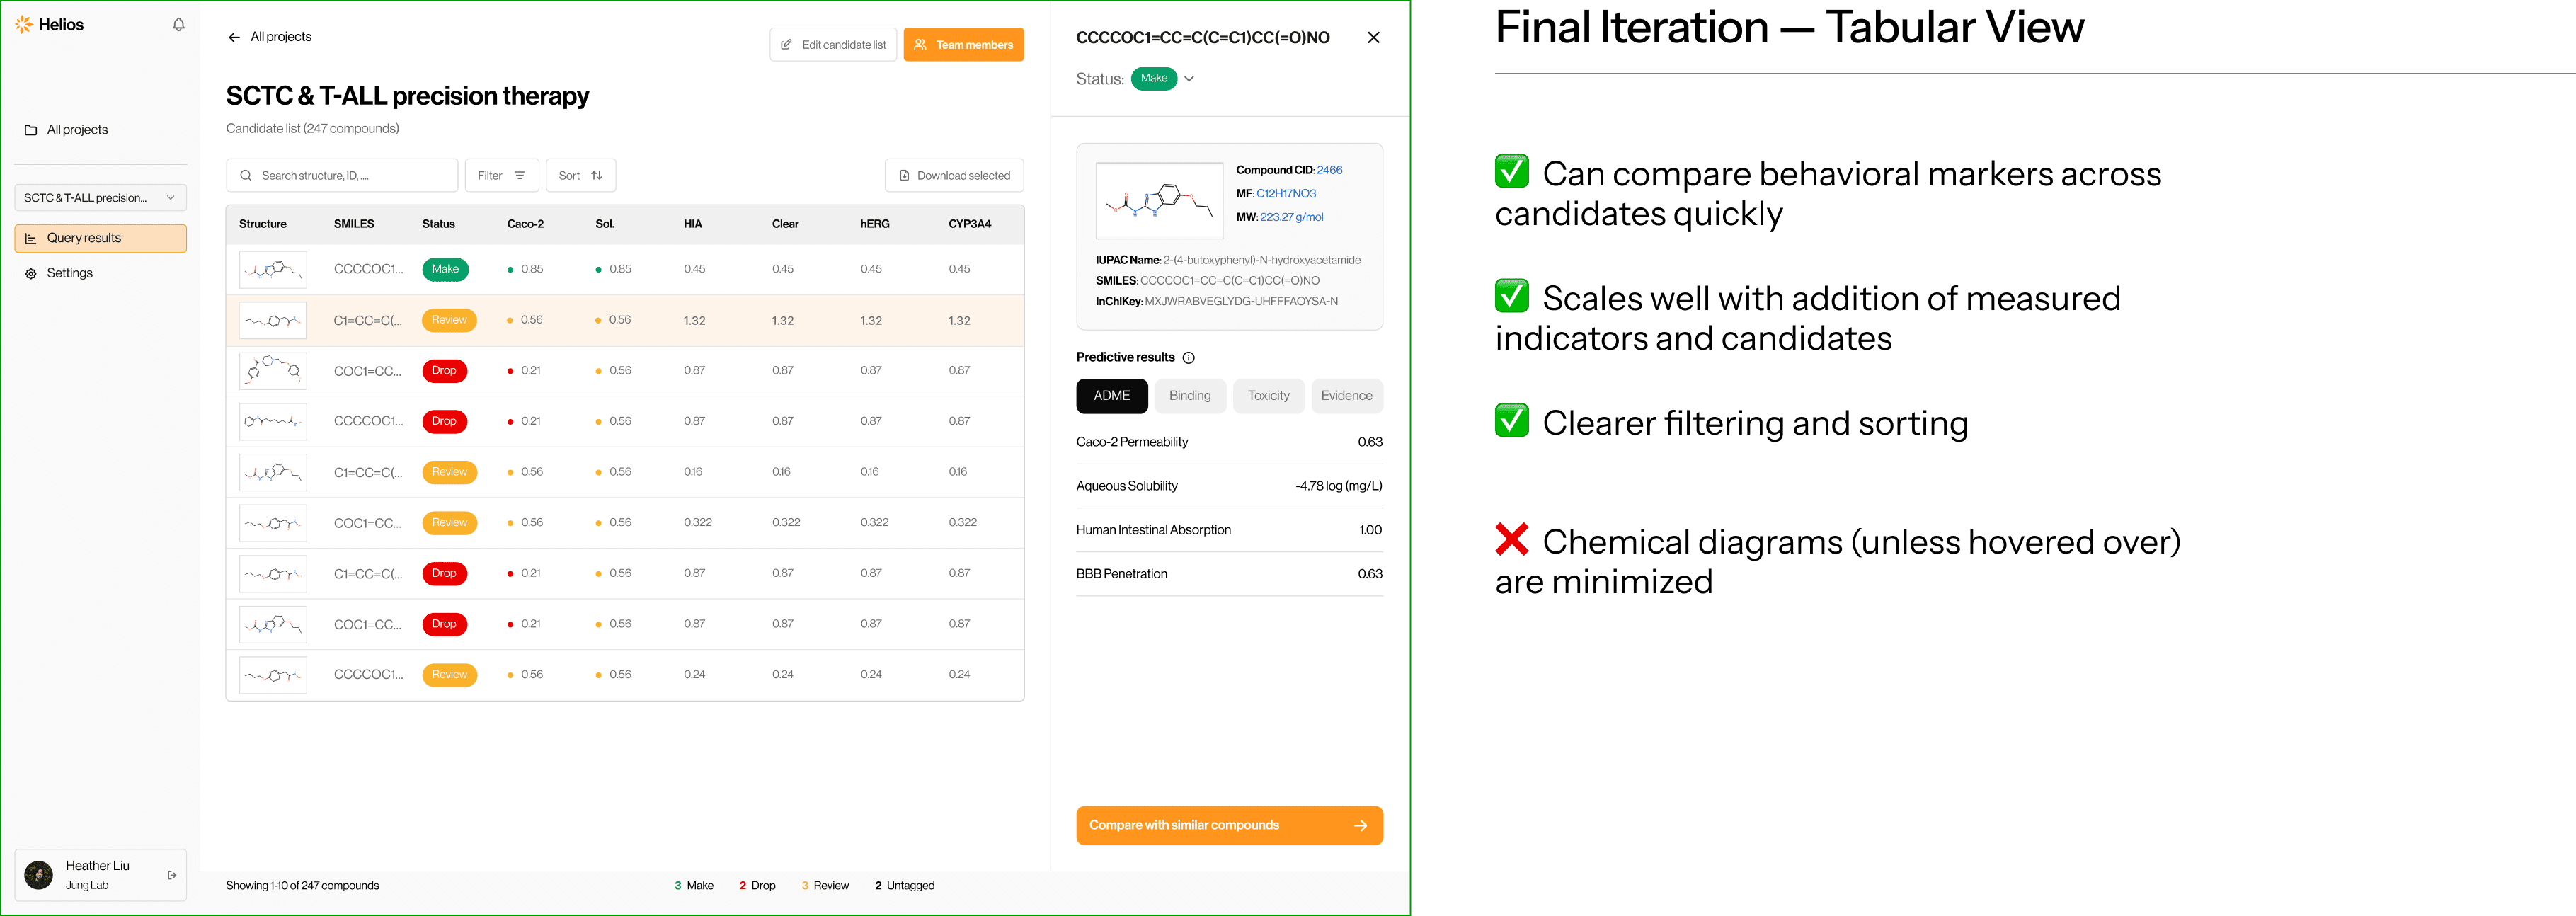Click Compare with similar compounds button
Viewport: 2576px width, 916px height.
(1229, 825)
